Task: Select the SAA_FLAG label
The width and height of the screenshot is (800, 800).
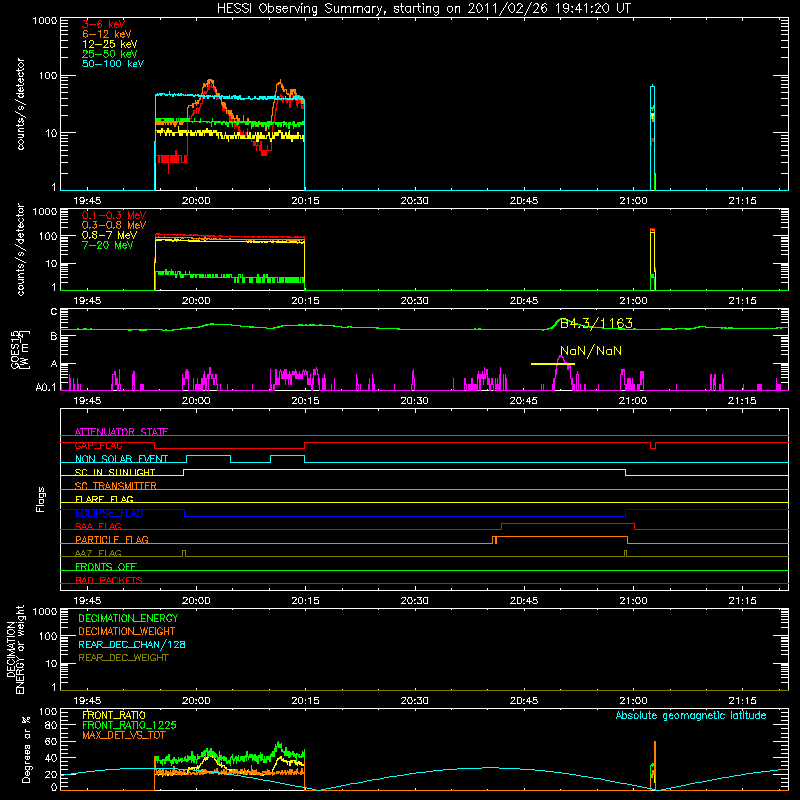Action: point(98,527)
